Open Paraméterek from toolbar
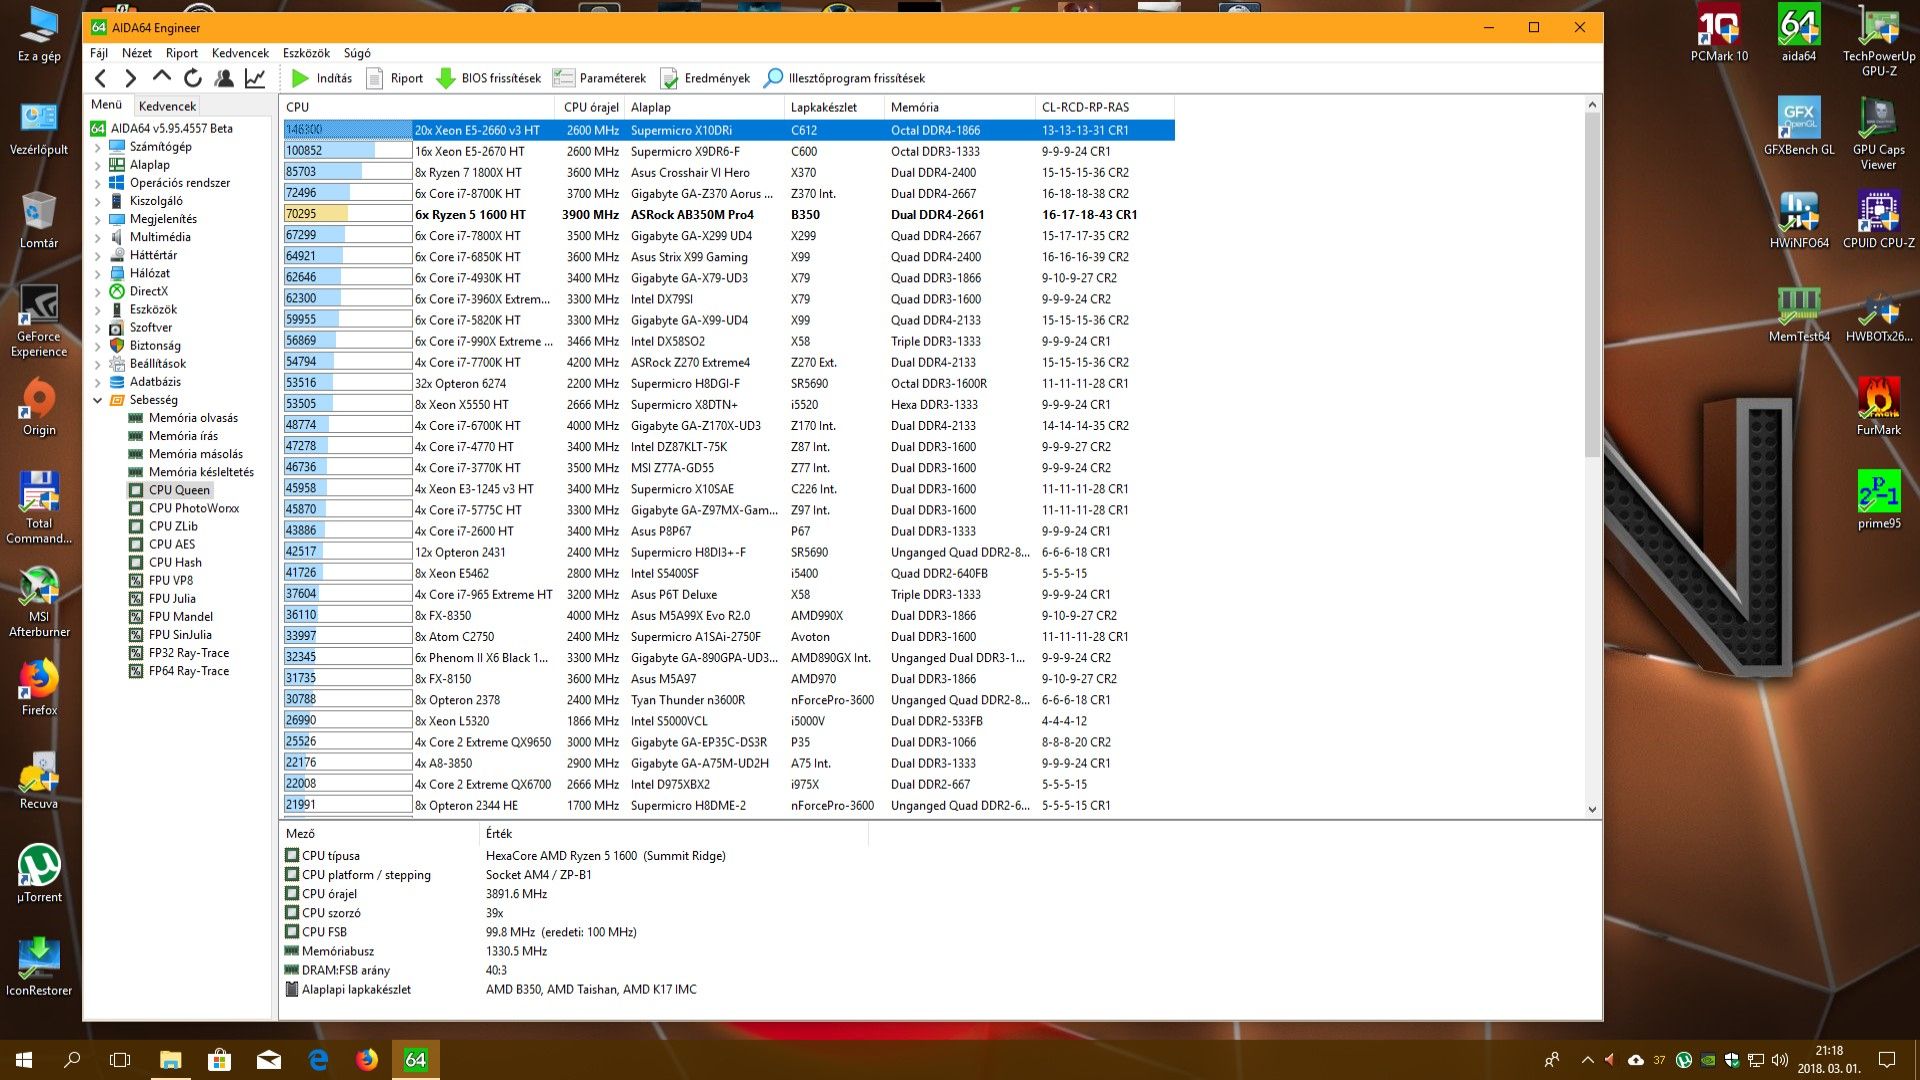This screenshot has width=1920, height=1080. [x=600, y=78]
